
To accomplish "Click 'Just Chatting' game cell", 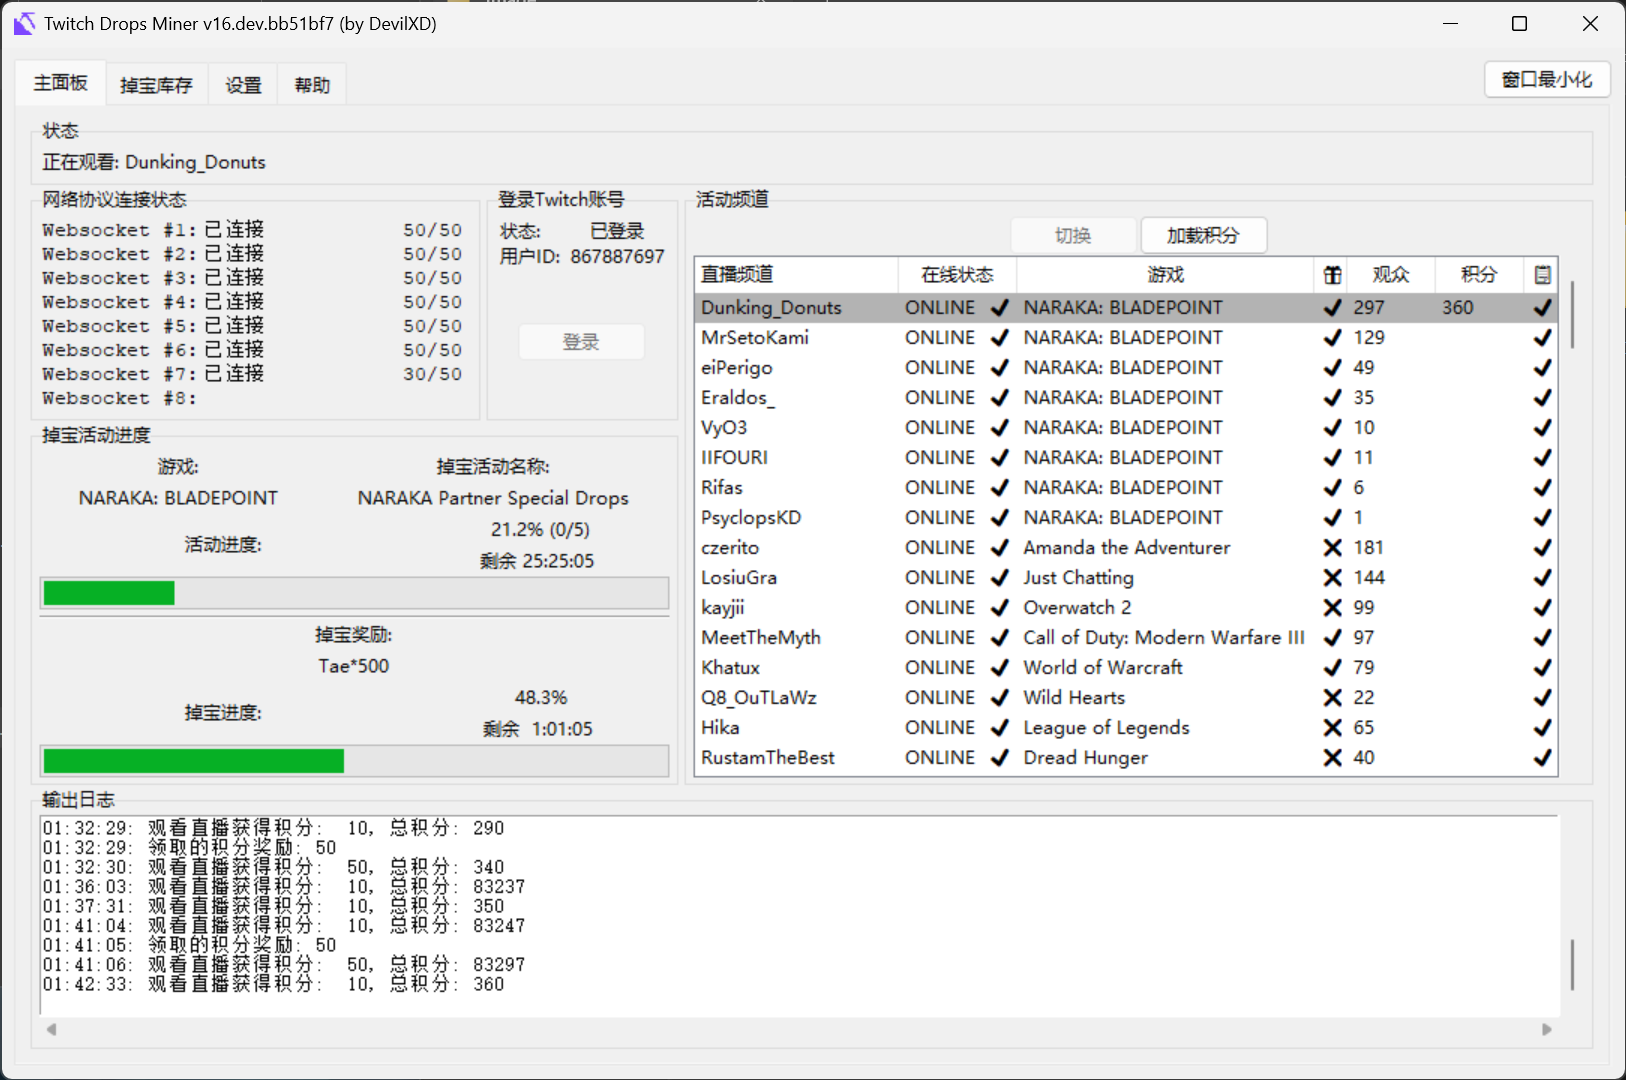I will click(x=1078, y=578).
